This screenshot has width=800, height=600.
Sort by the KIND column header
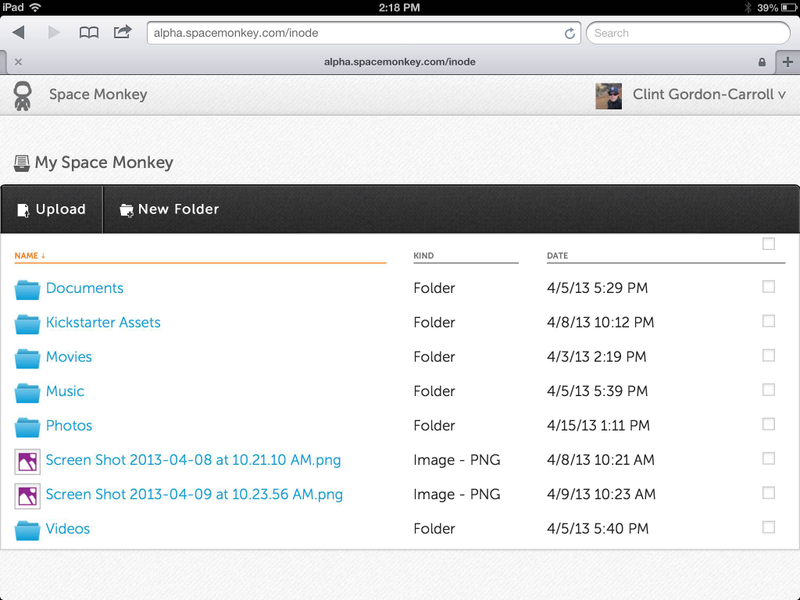[x=423, y=256]
